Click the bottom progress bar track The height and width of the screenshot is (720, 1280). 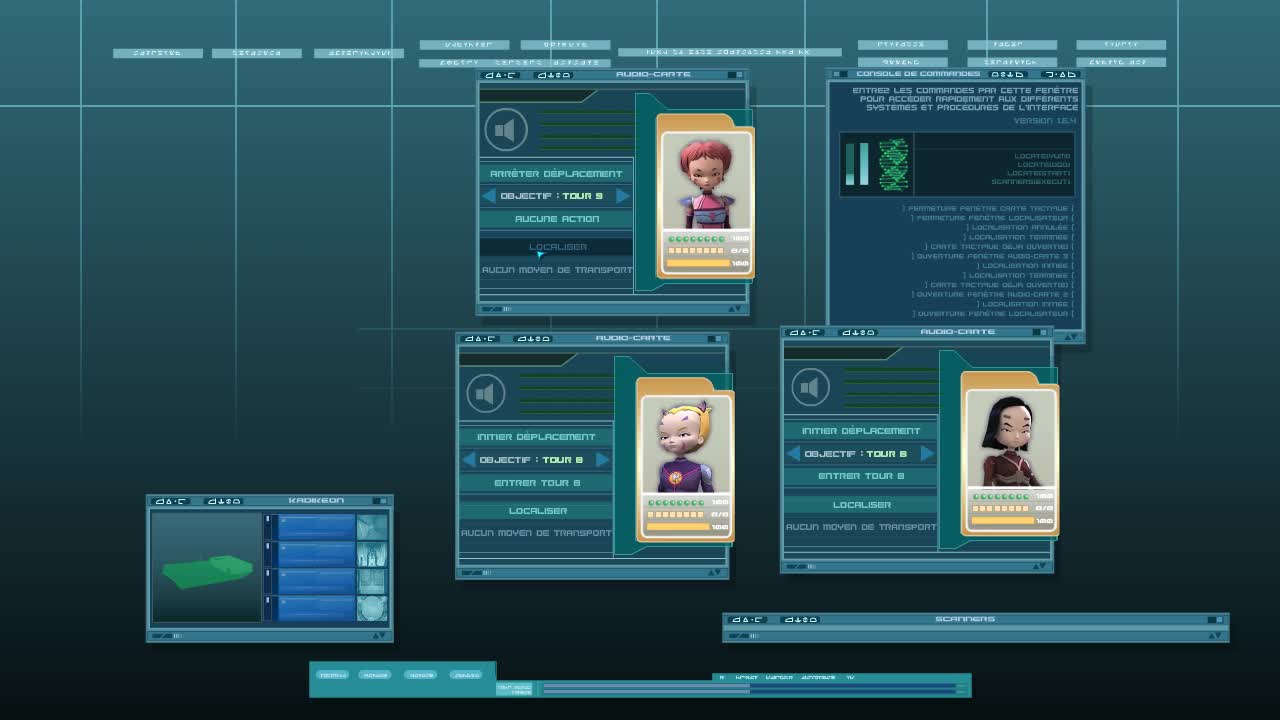(748, 688)
